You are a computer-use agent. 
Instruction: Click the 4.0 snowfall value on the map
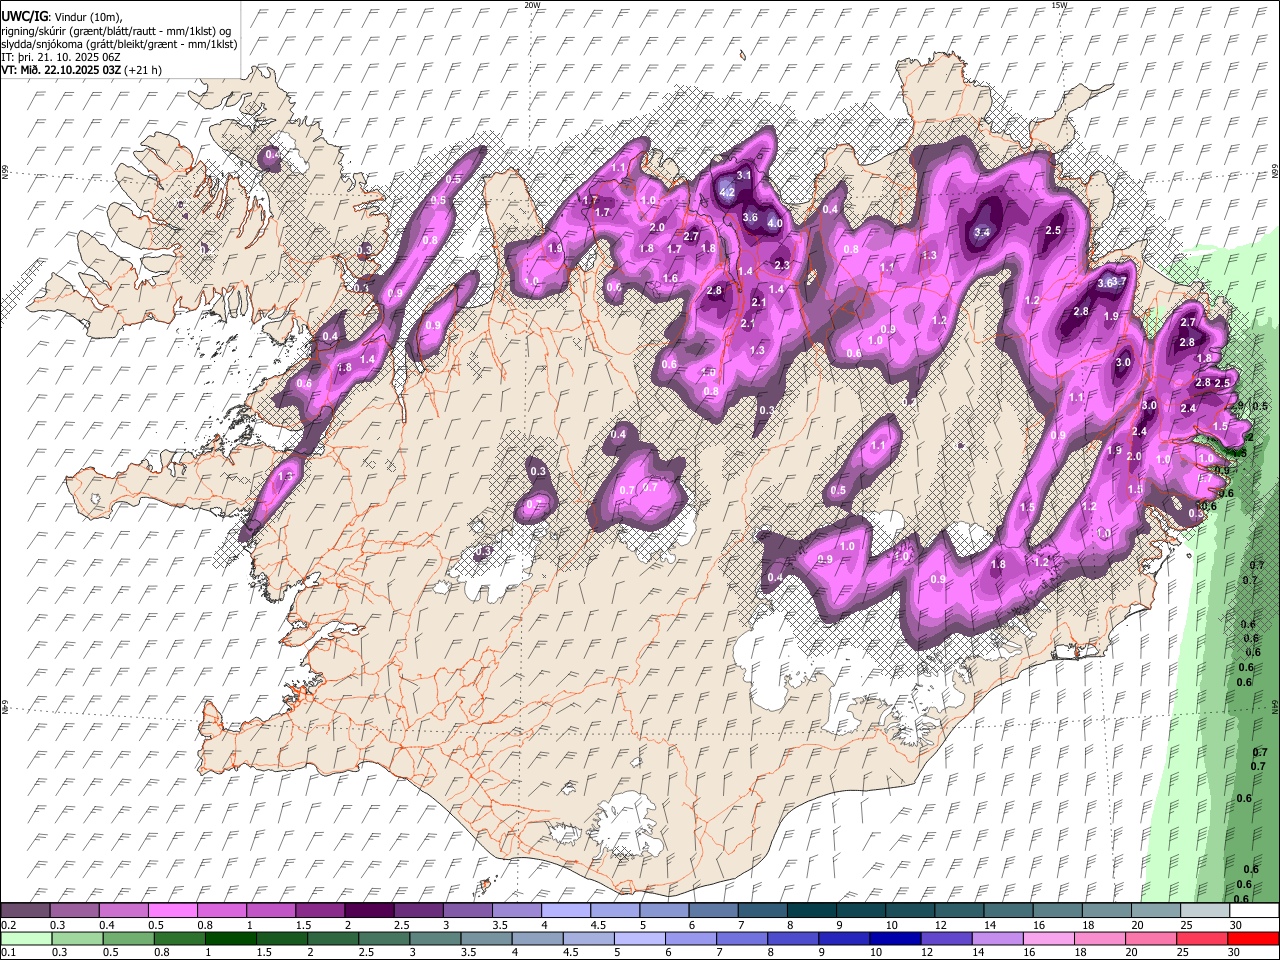(x=775, y=224)
